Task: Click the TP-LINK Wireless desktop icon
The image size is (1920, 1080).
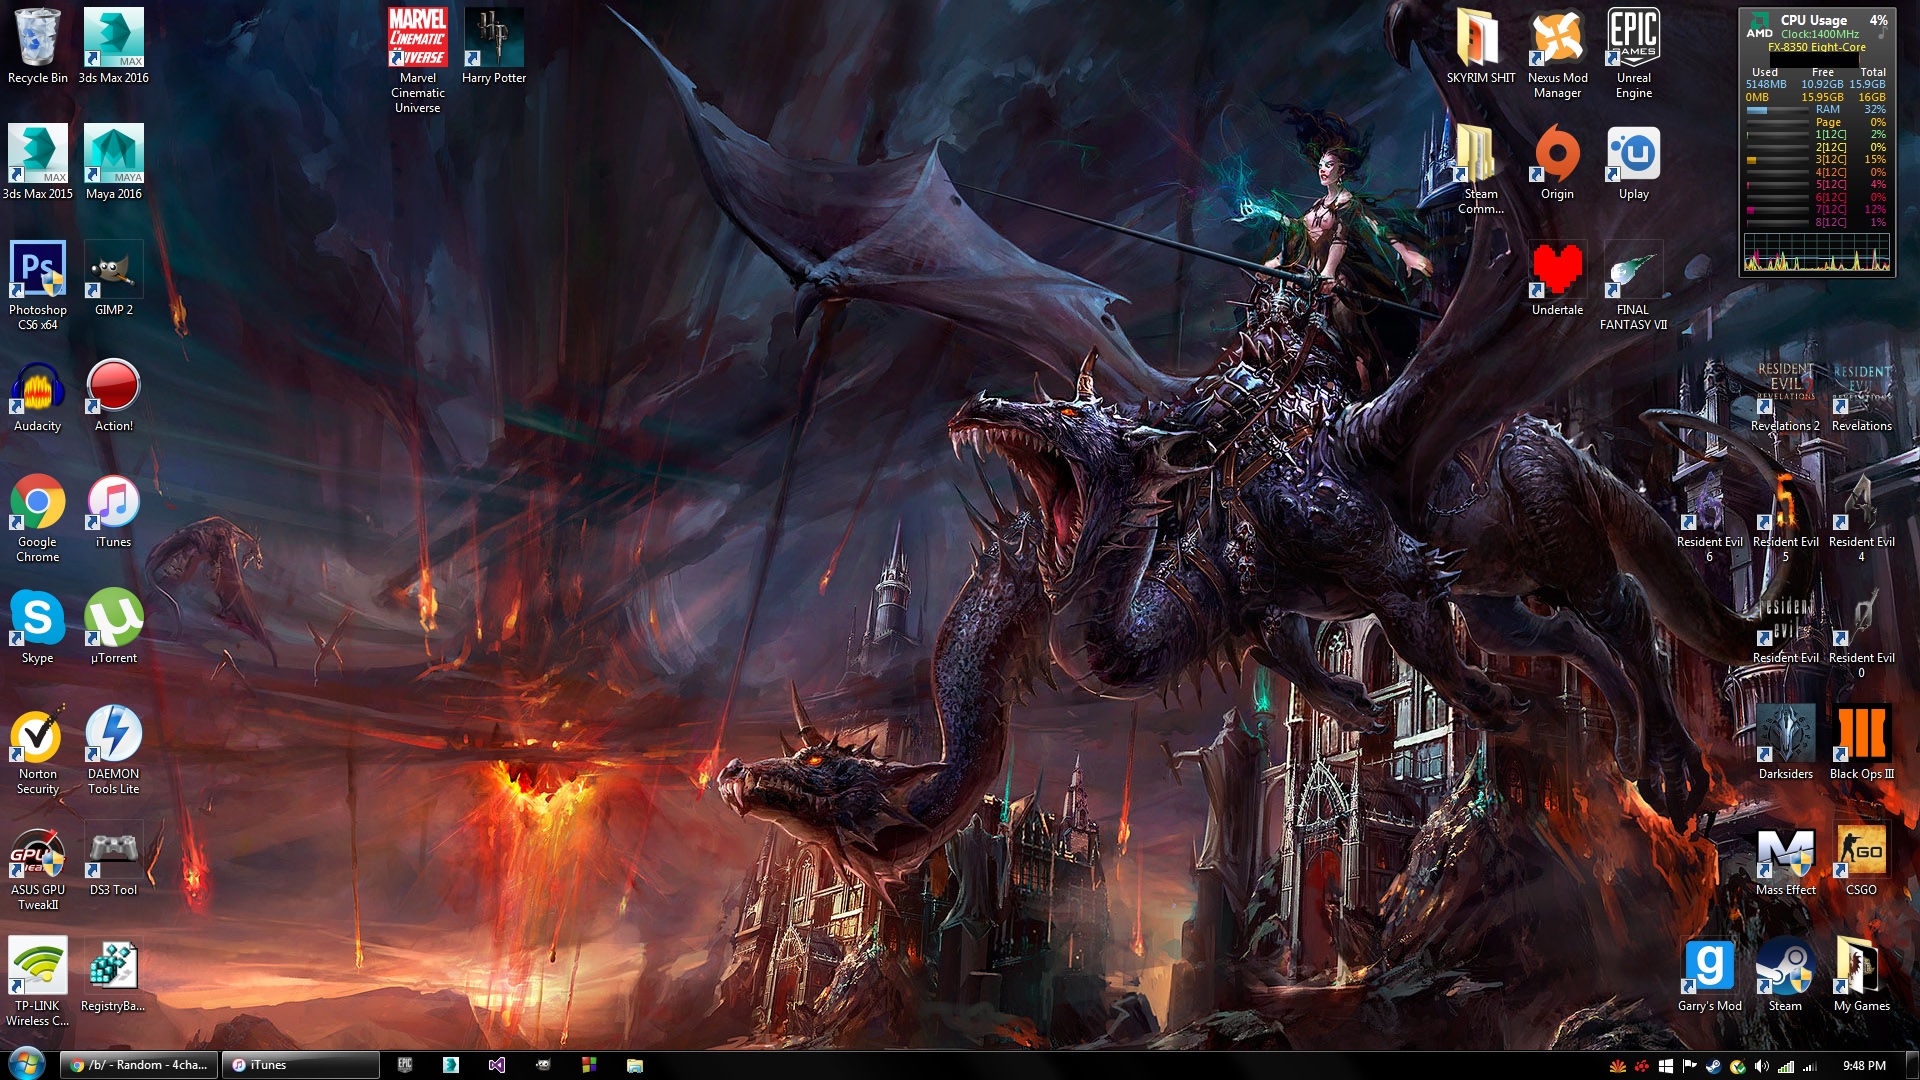Action: (x=38, y=981)
